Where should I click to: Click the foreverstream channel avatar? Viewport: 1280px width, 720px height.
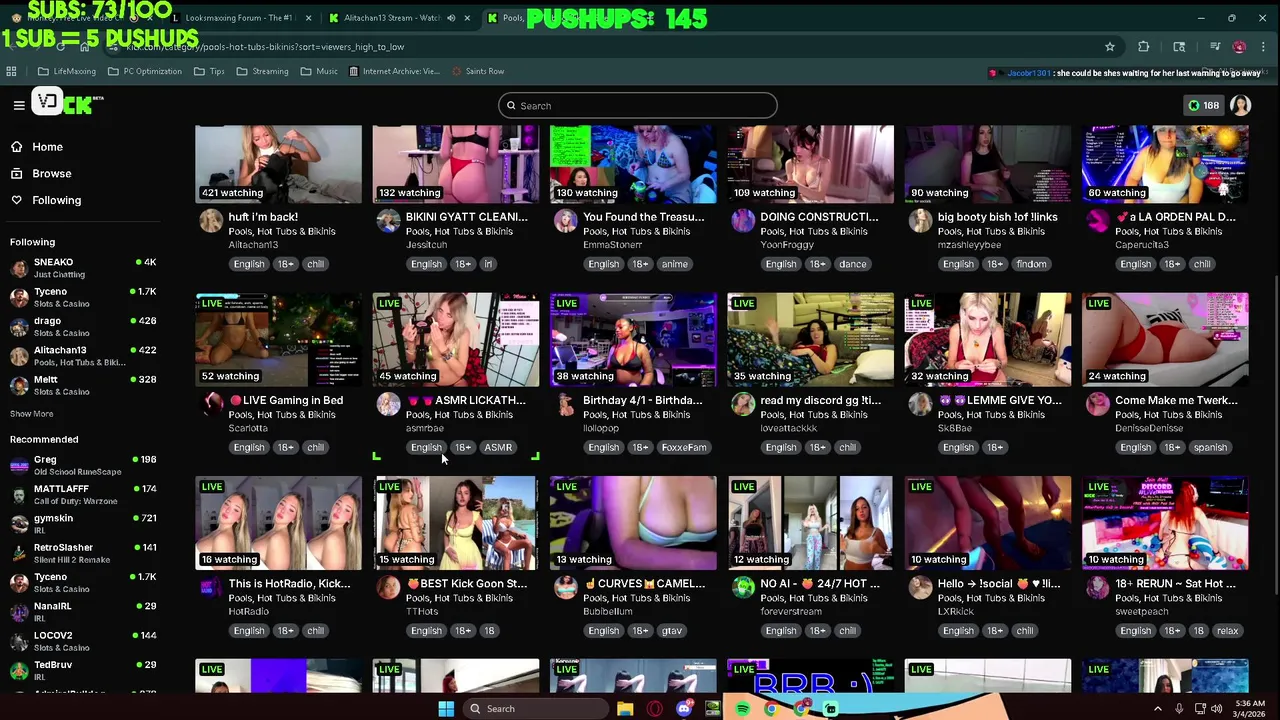click(x=743, y=588)
